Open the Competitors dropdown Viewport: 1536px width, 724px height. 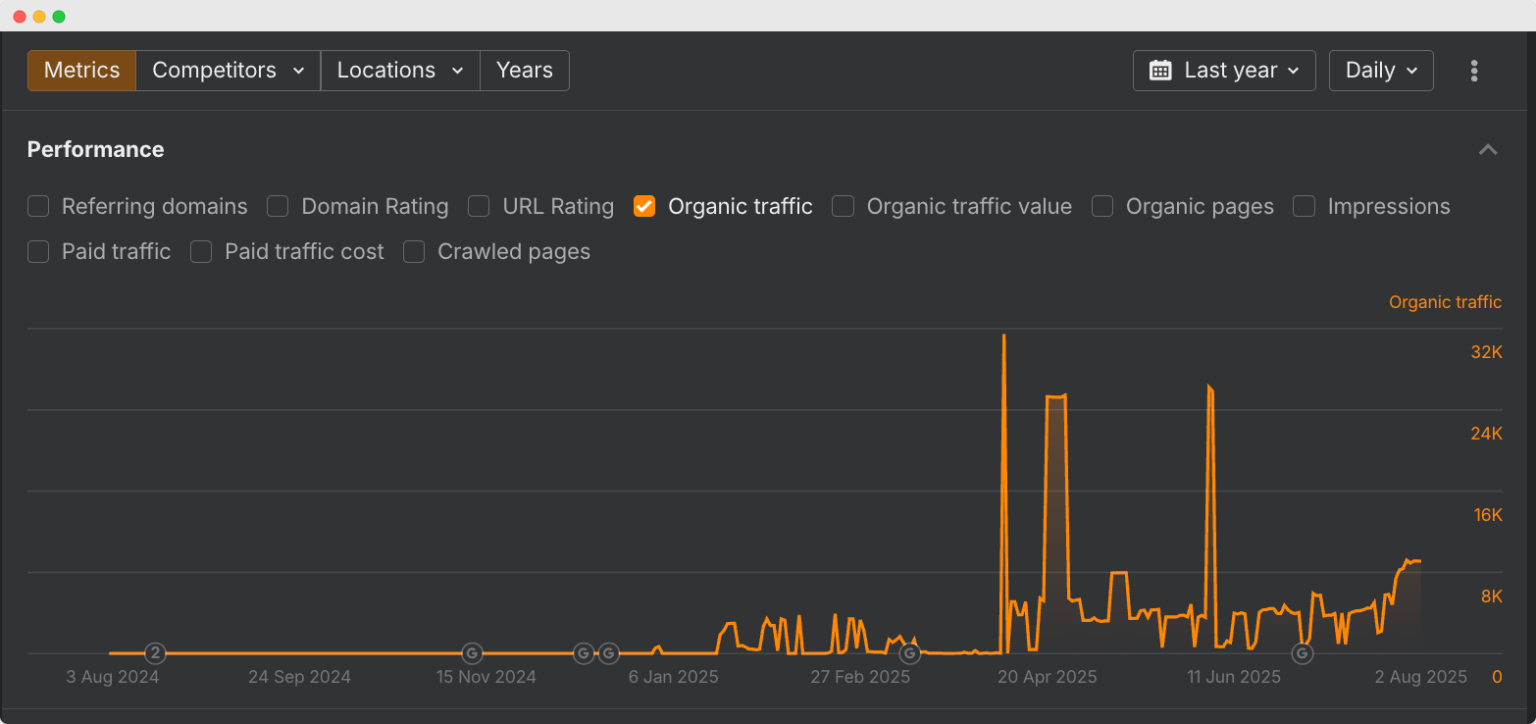click(227, 70)
